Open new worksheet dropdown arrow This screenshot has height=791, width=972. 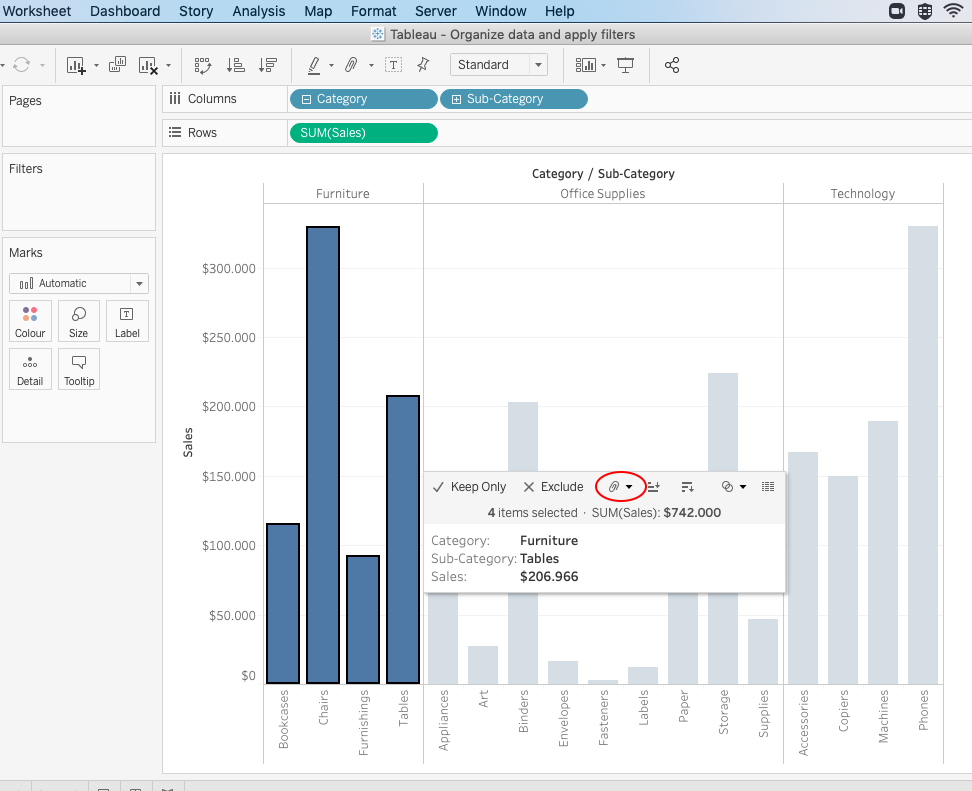pos(96,65)
